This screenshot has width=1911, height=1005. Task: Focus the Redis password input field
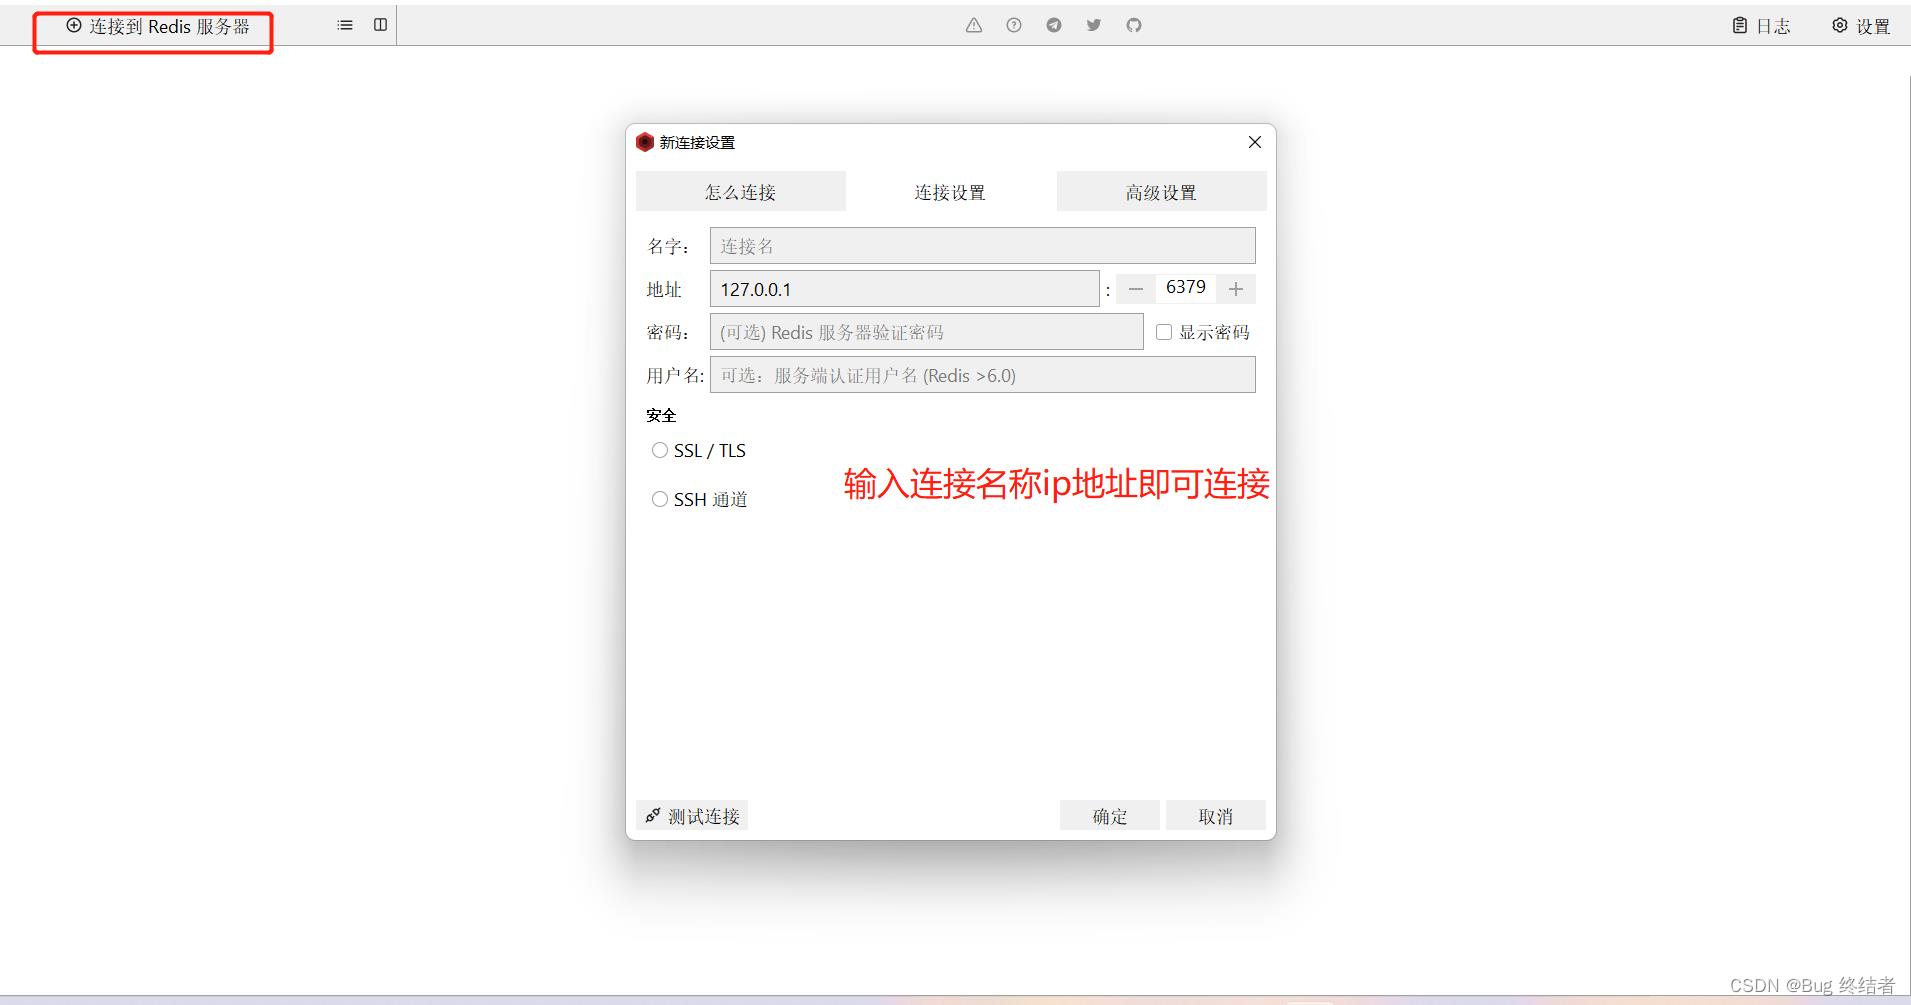point(927,332)
